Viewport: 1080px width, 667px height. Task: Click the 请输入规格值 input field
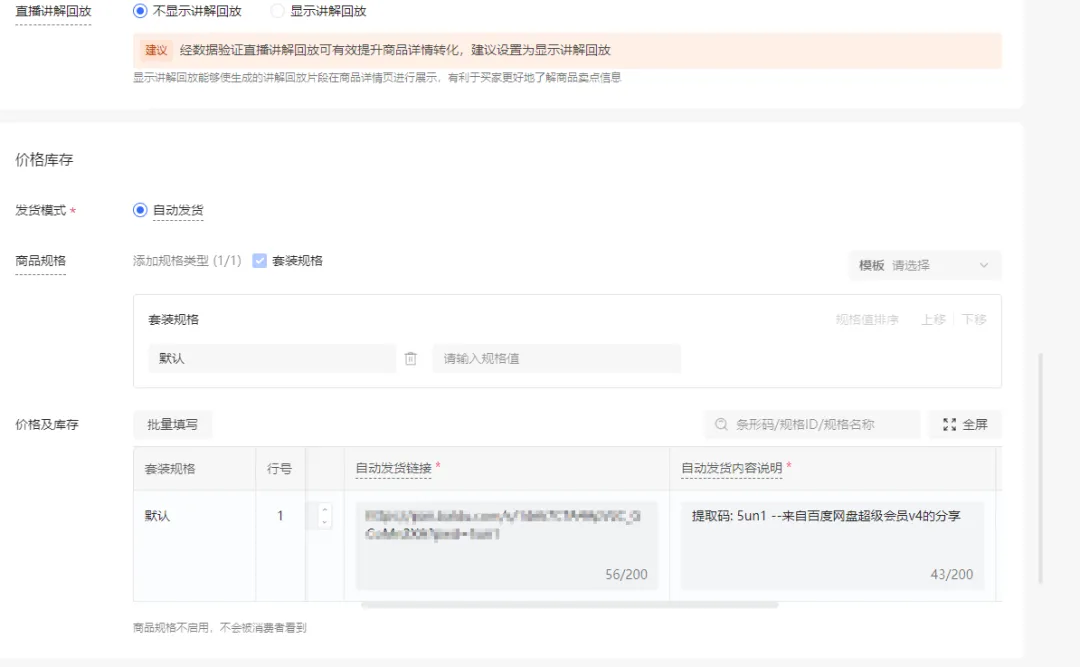tap(557, 358)
